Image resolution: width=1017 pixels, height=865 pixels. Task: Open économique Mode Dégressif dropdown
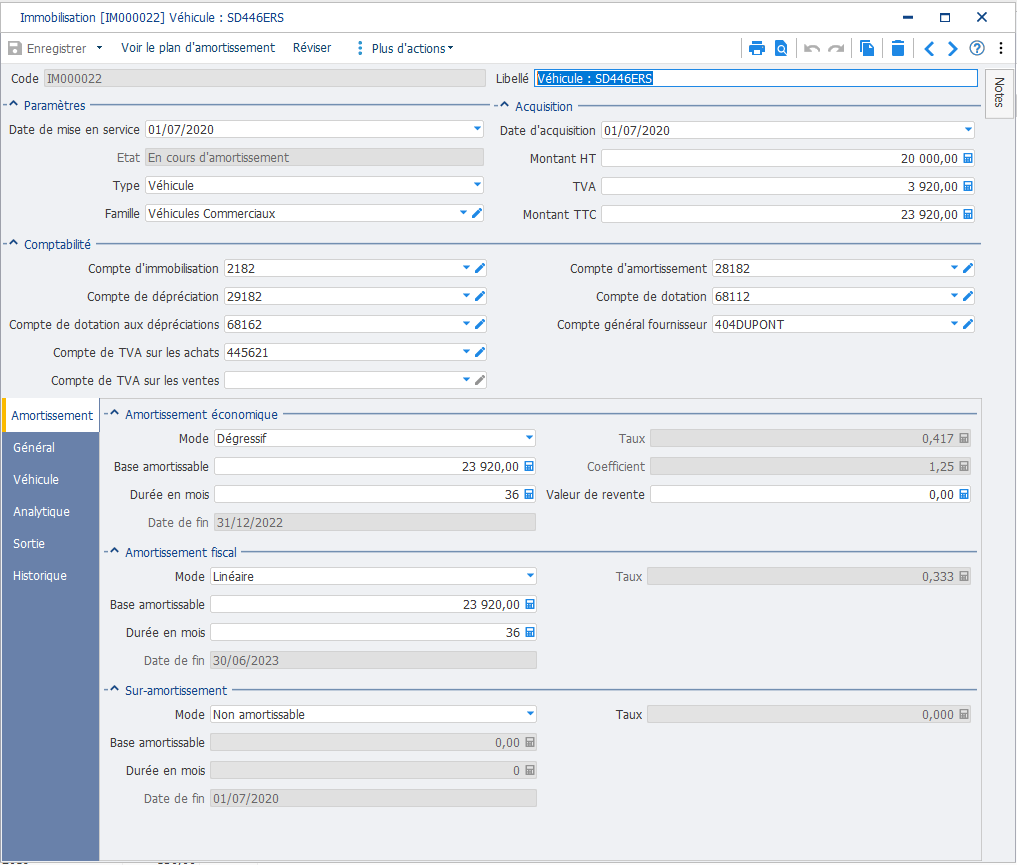pos(529,438)
